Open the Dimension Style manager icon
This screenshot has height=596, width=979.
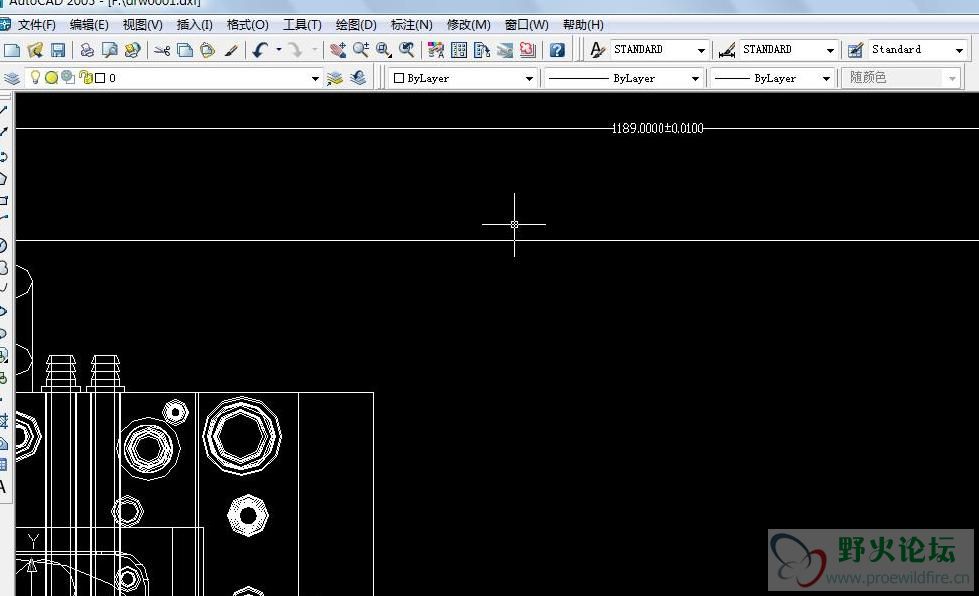tap(727, 50)
